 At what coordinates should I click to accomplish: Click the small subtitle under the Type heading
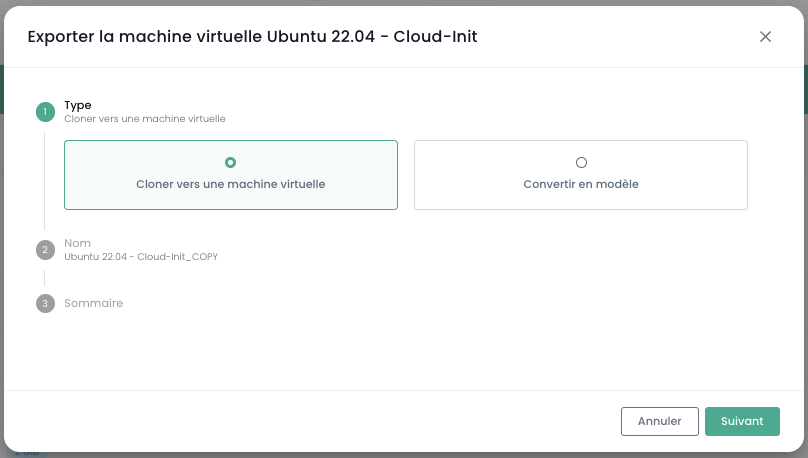tap(145, 119)
